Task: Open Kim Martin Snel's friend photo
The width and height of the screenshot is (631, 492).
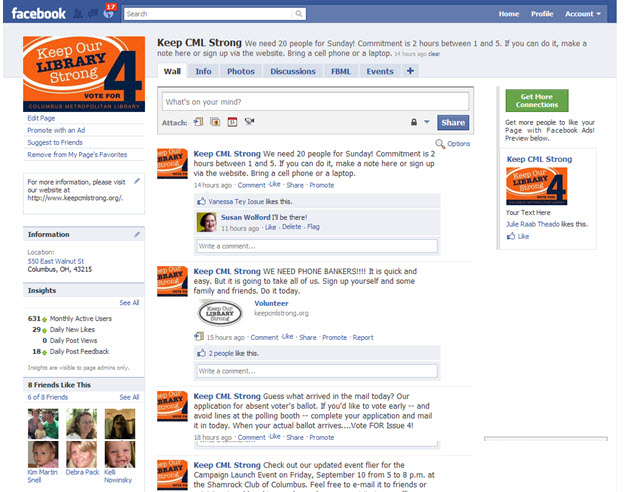Action: 43,454
